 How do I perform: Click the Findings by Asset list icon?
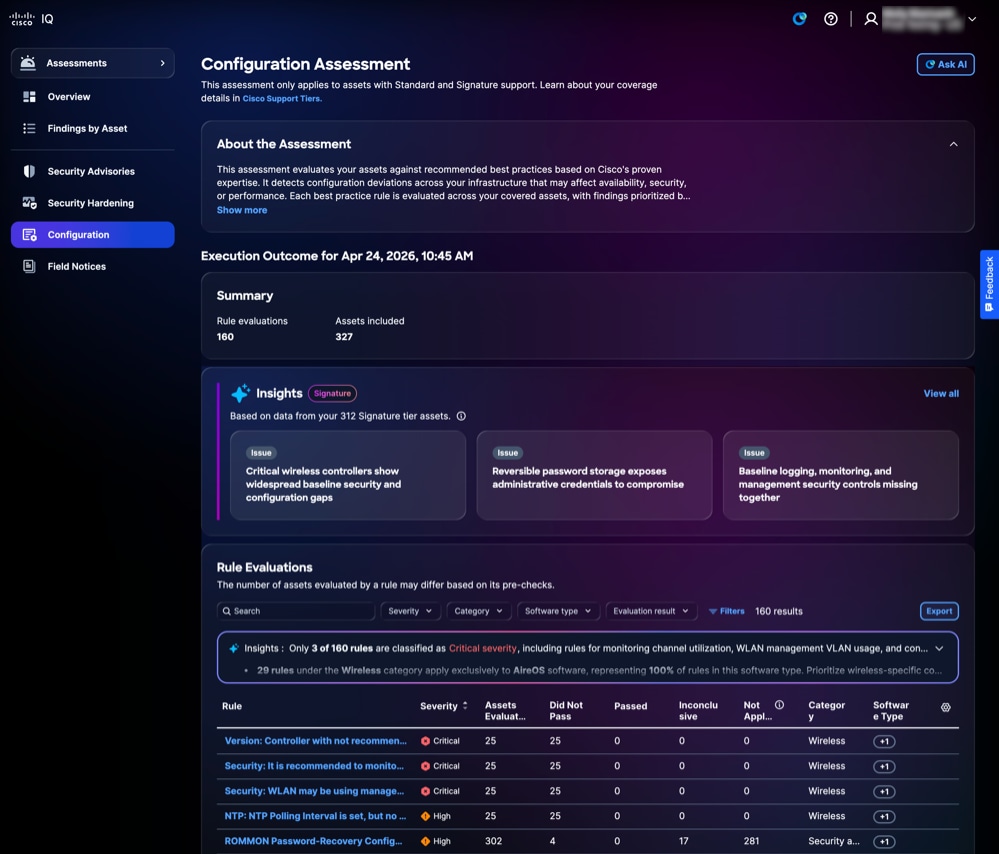point(29,129)
